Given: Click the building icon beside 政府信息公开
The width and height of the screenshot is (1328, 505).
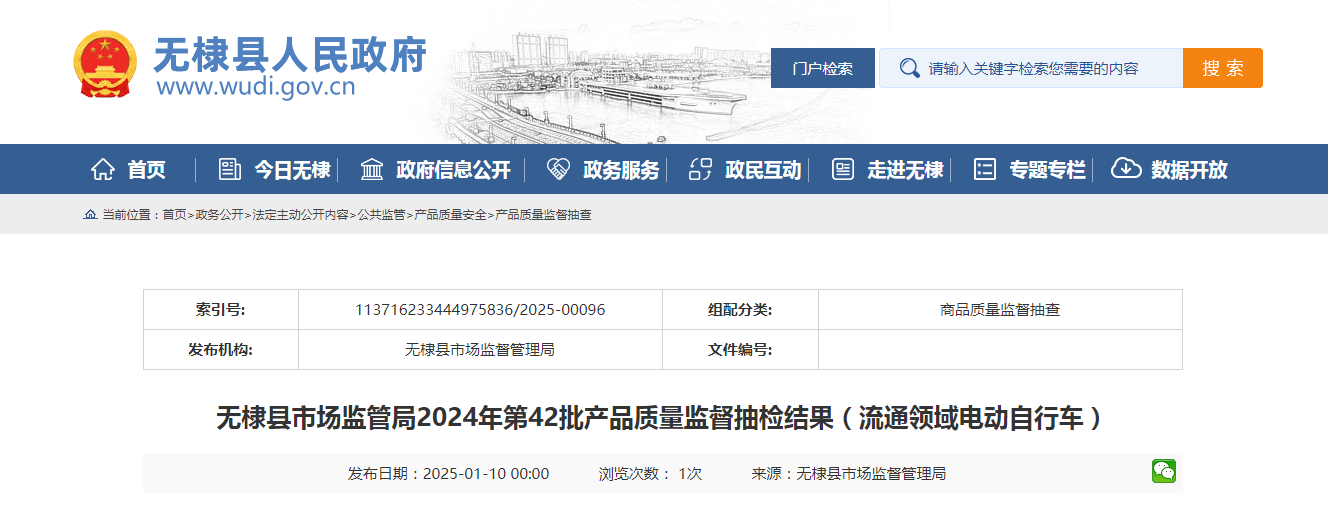Looking at the screenshot, I should click(x=372, y=170).
